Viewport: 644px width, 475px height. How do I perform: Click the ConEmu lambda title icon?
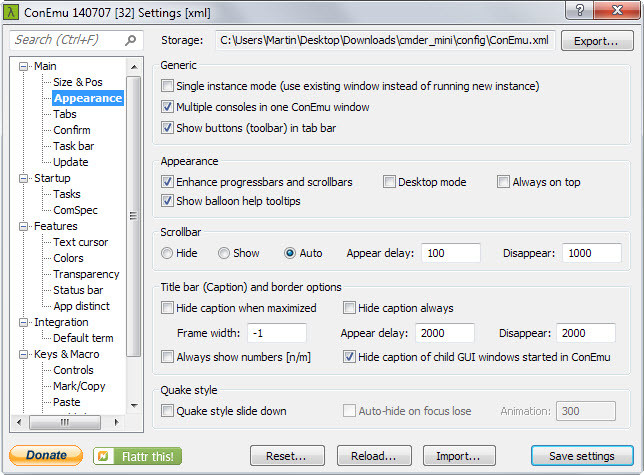(11, 12)
